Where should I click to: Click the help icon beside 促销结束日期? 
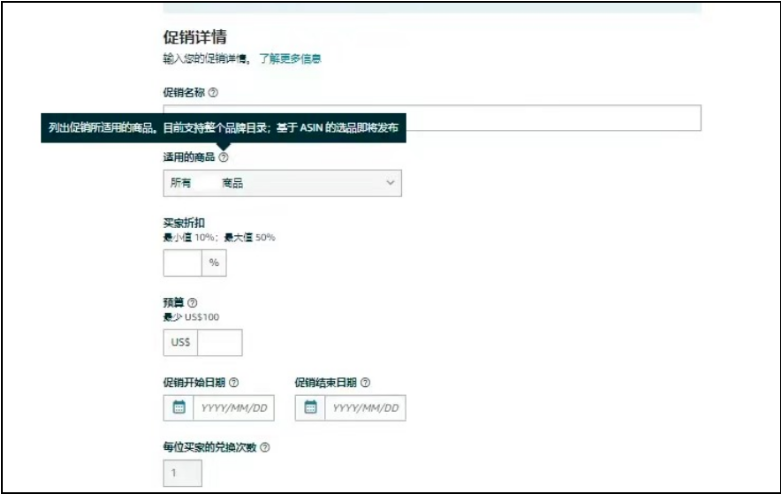pos(365,382)
